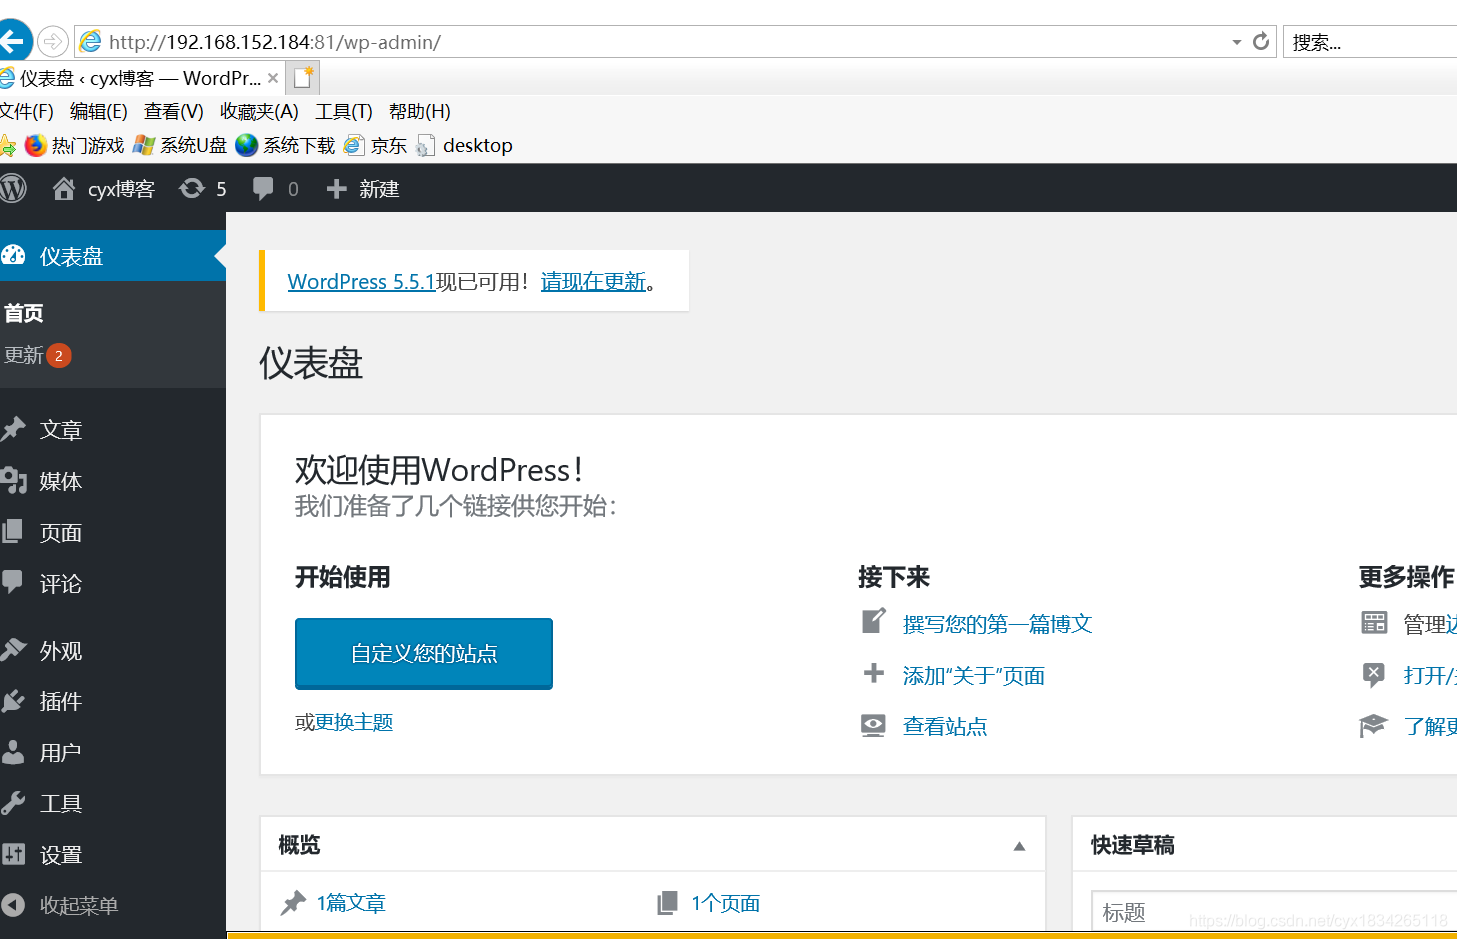Open a new browser tab
The image size is (1457, 939).
304,77
